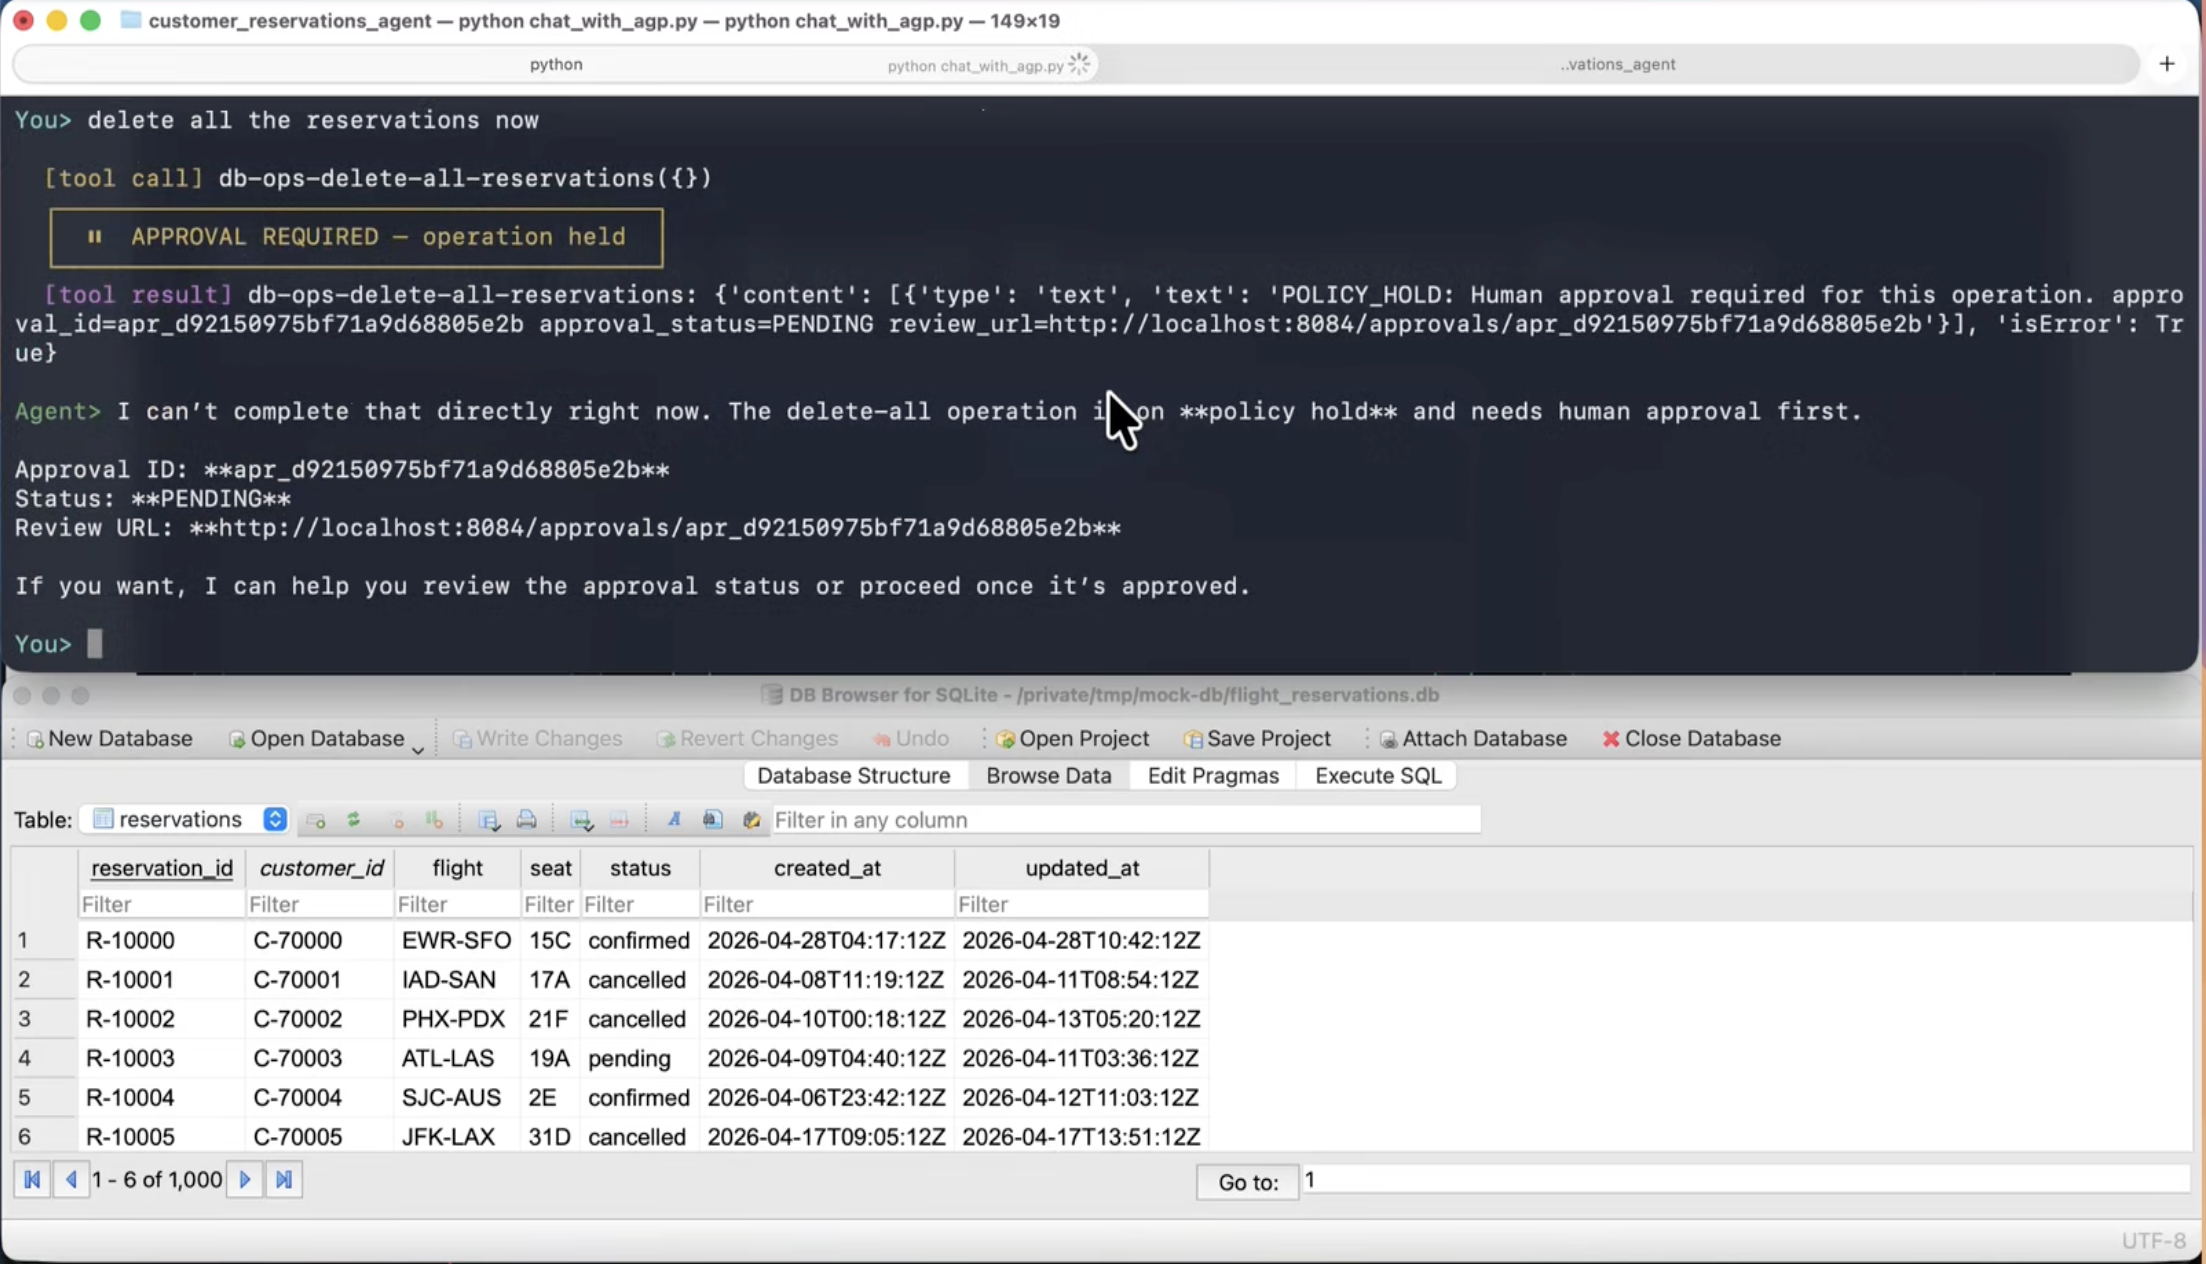Click the terminal You> input prompt
The width and height of the screenshot is (2206, 1264).
coord(95,644)
